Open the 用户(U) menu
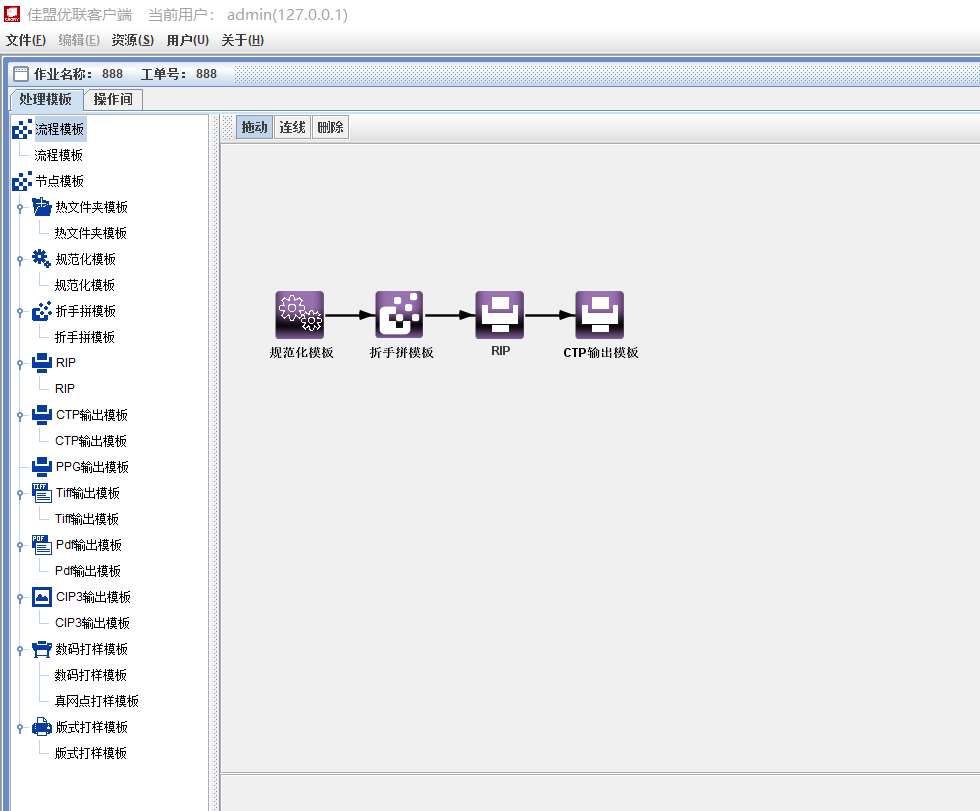The height and width of the screenshot is (811, 980). tap(187, 40)
